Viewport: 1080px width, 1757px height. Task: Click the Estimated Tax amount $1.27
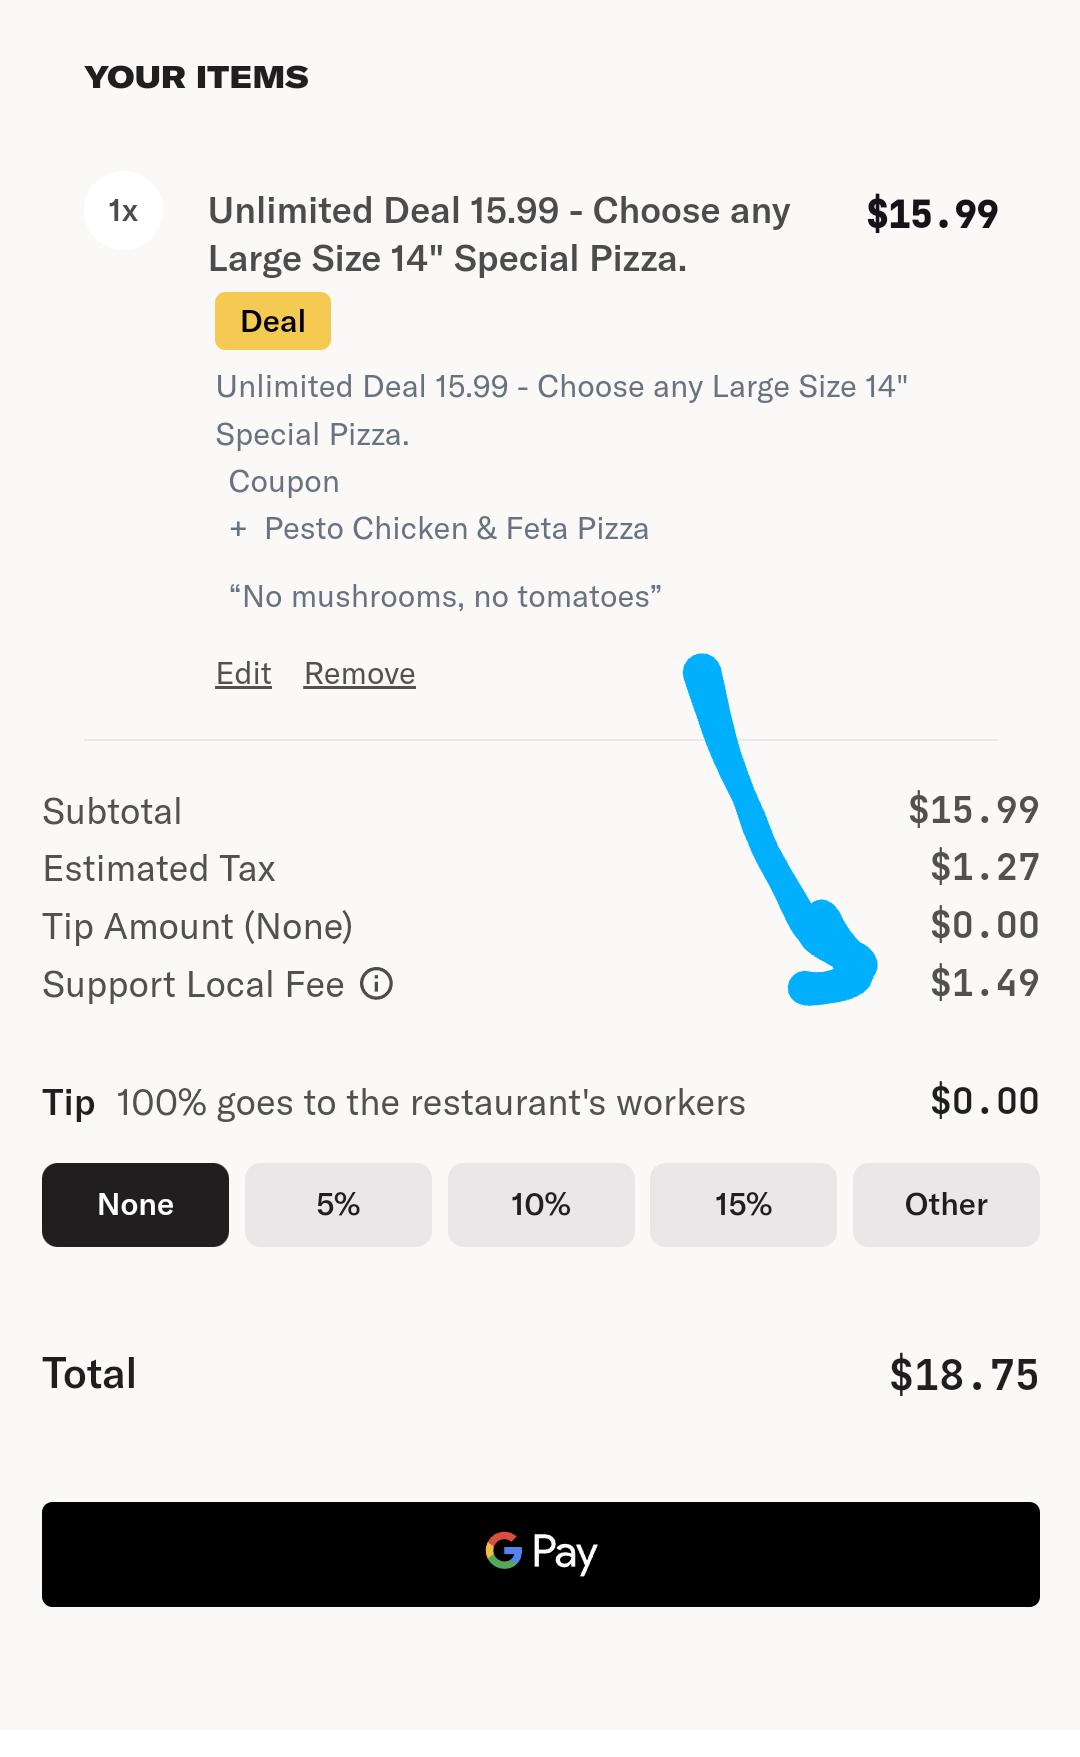[985, 867]
